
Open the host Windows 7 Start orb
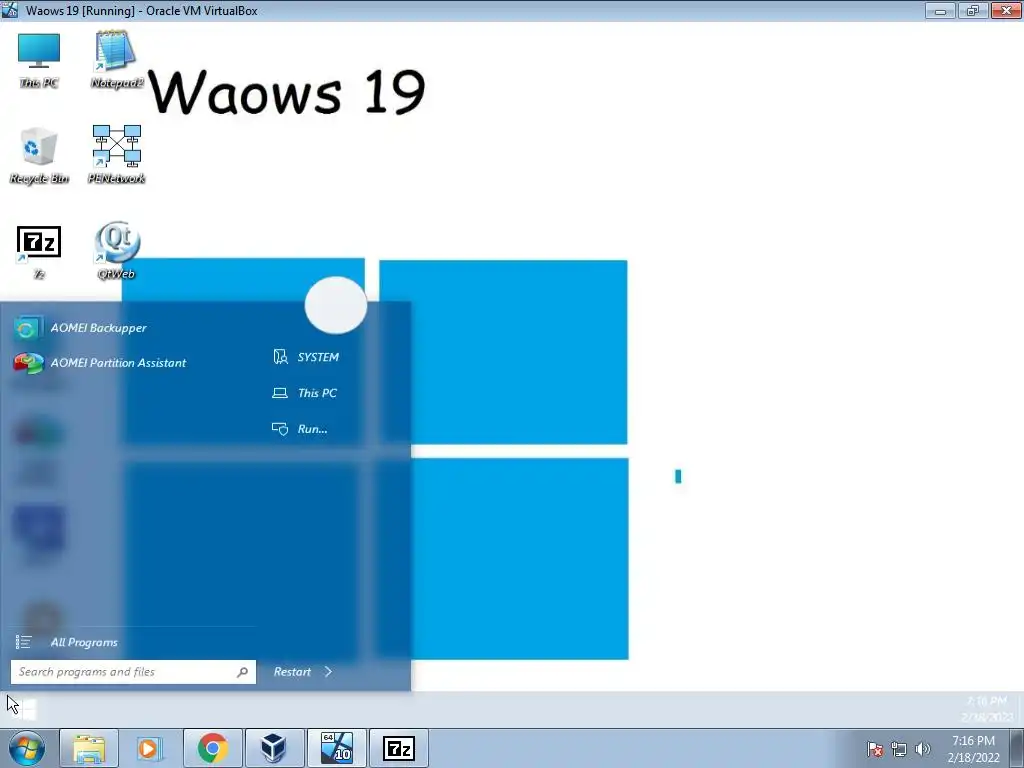(26, 748)
